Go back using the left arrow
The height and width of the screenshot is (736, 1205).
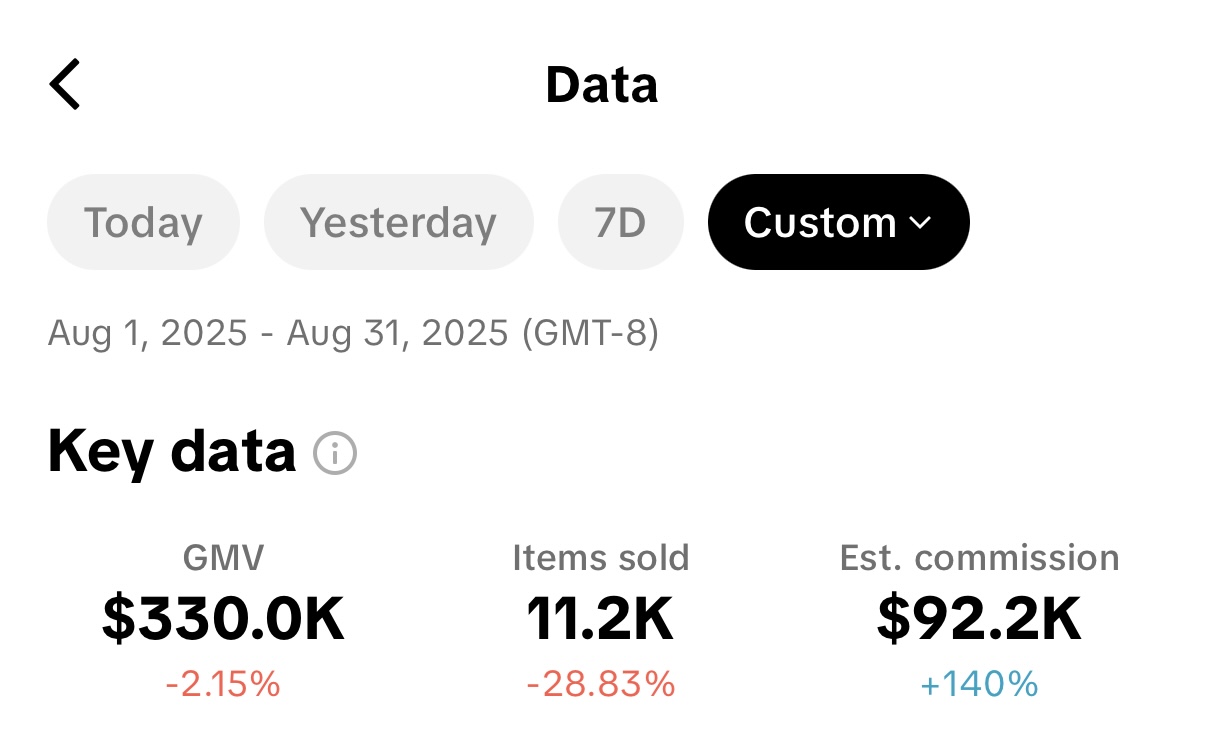pos(65,84)
